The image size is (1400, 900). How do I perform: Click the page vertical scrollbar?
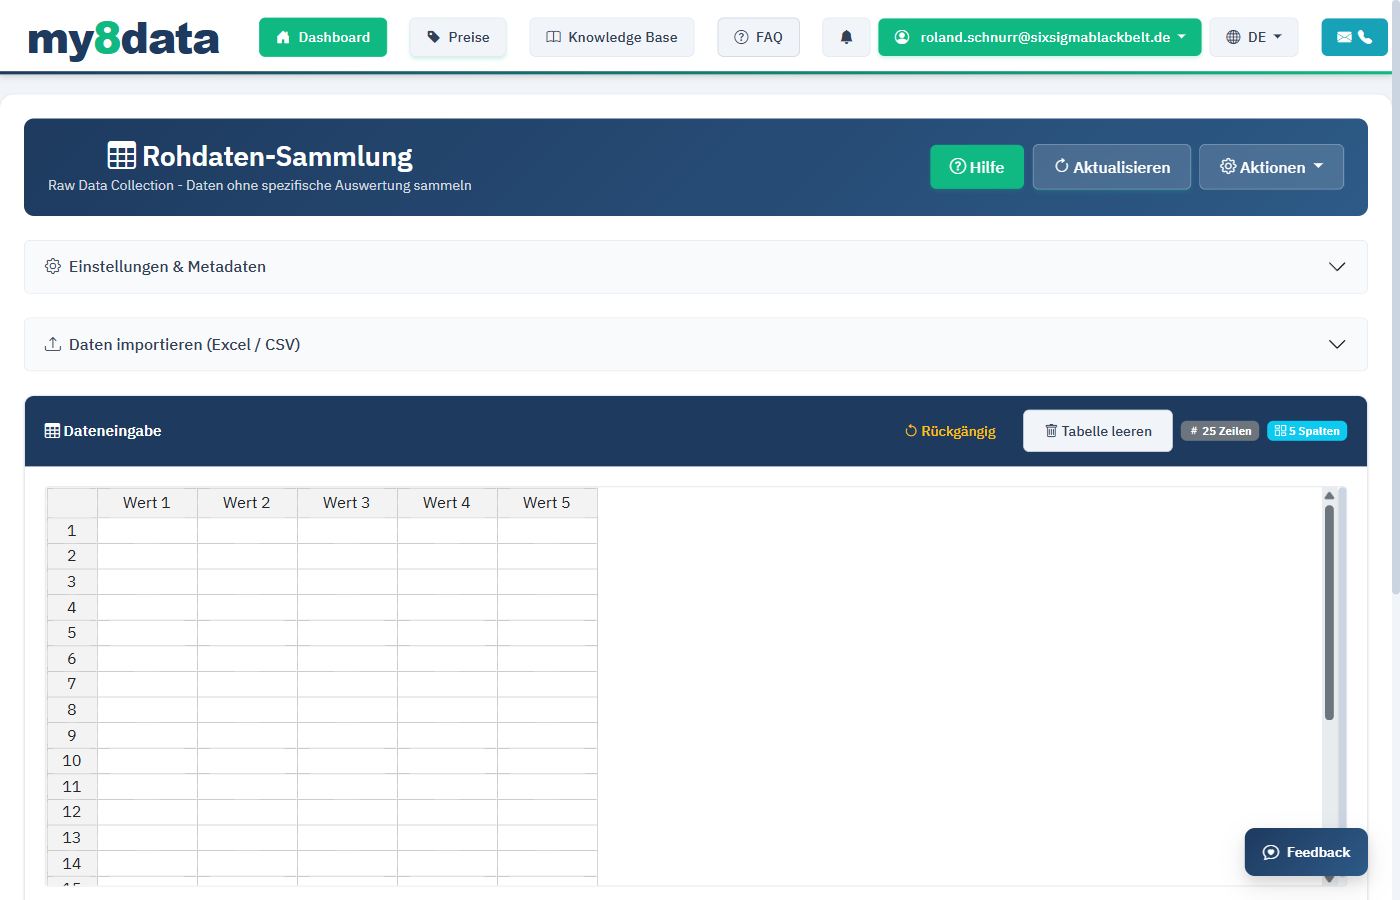1395,300
